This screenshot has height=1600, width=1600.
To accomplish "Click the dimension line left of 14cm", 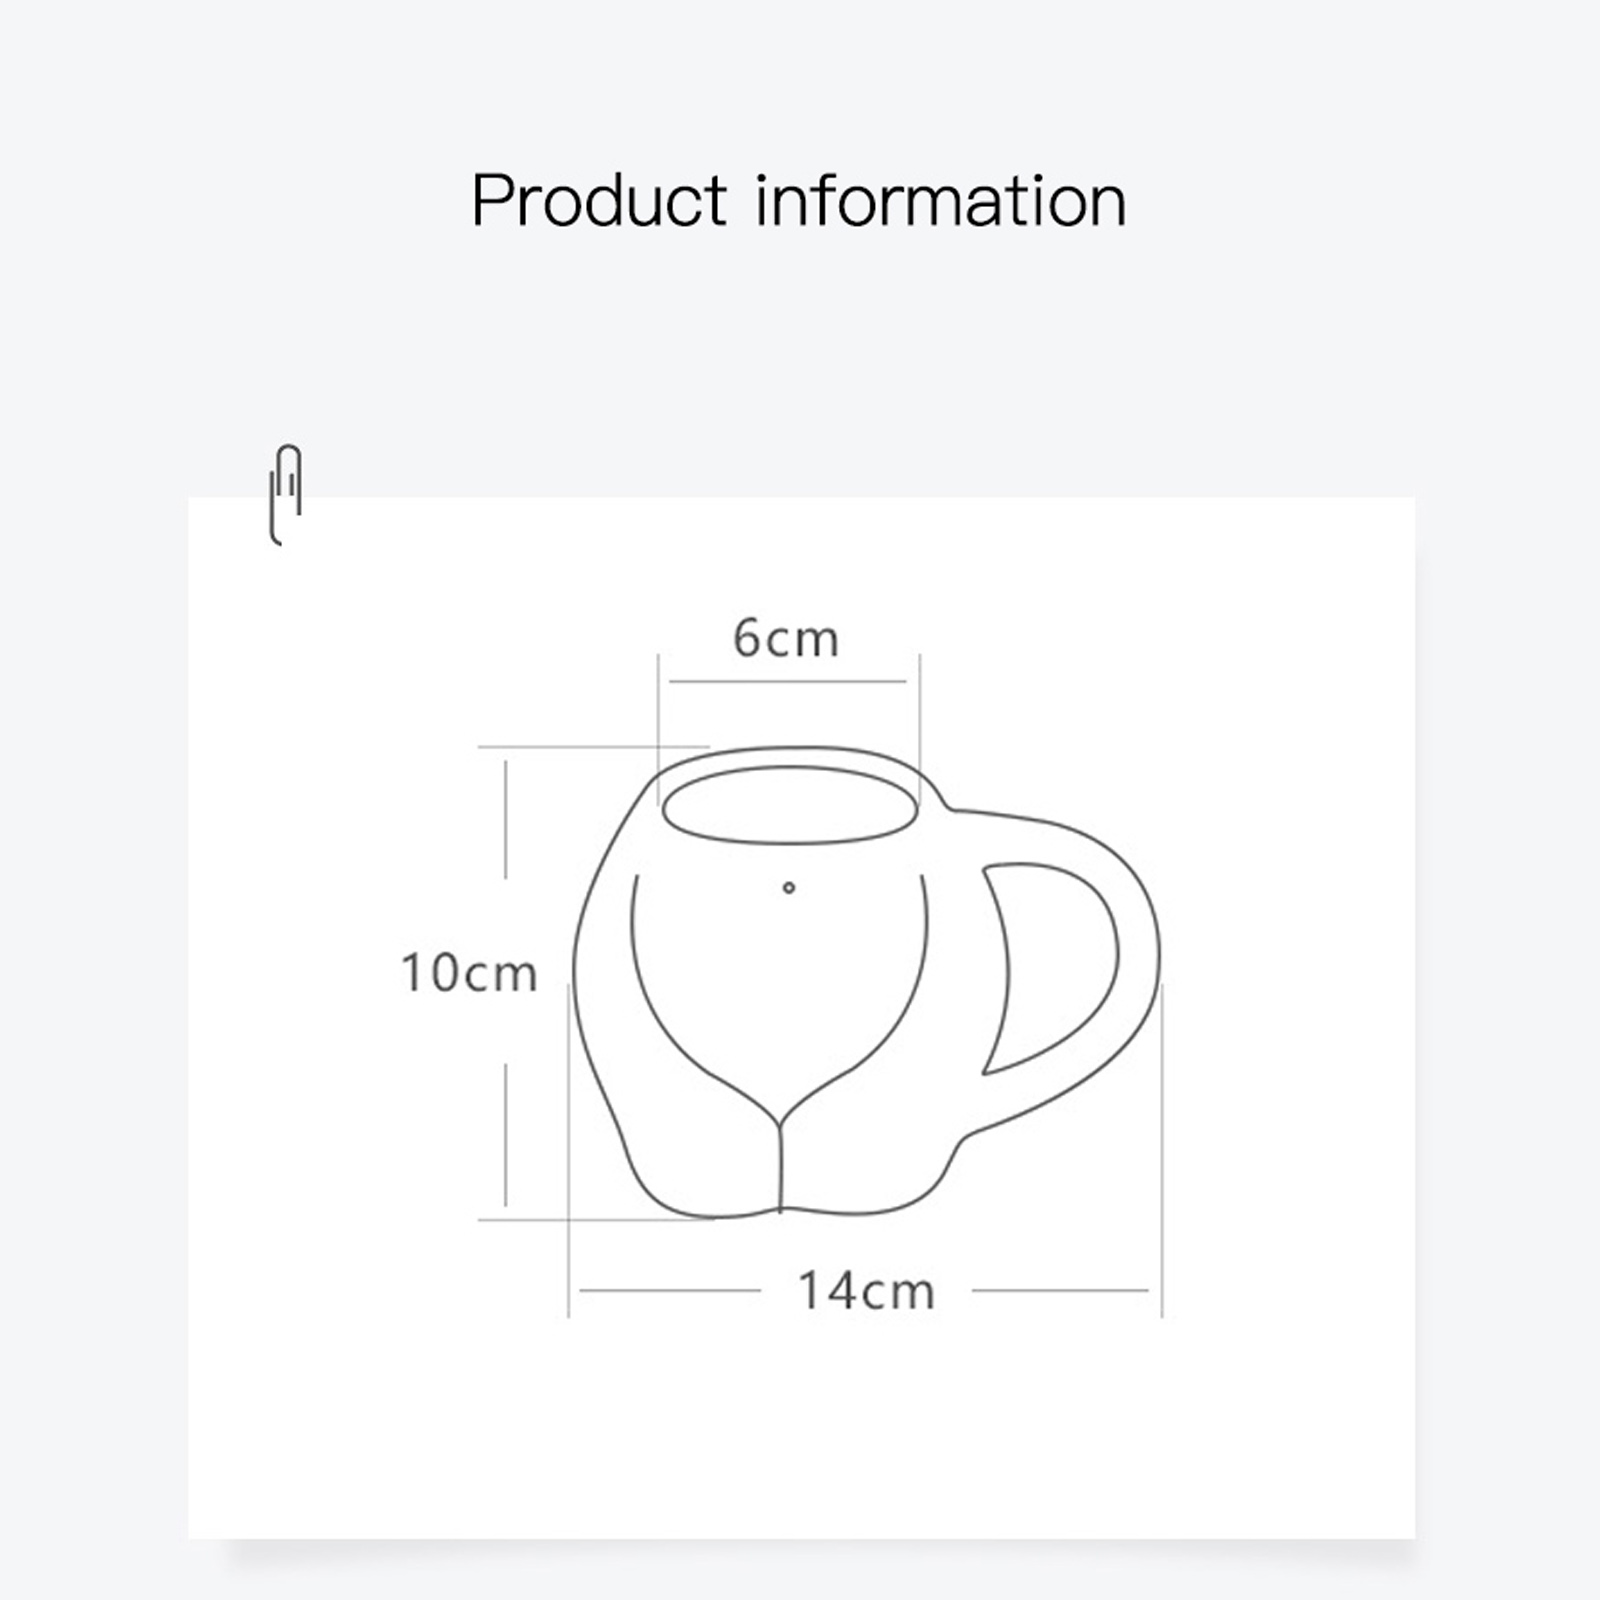I will tap(670, 1291).
